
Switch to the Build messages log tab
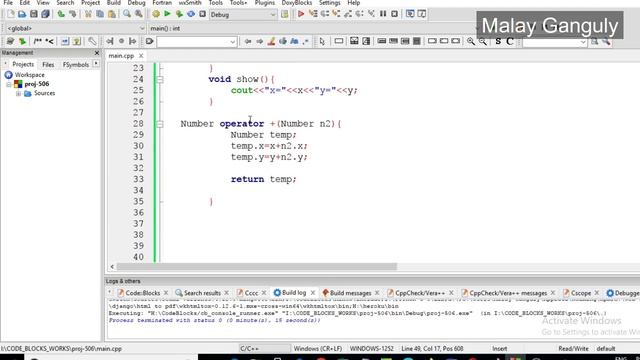(x=350, y=293)
